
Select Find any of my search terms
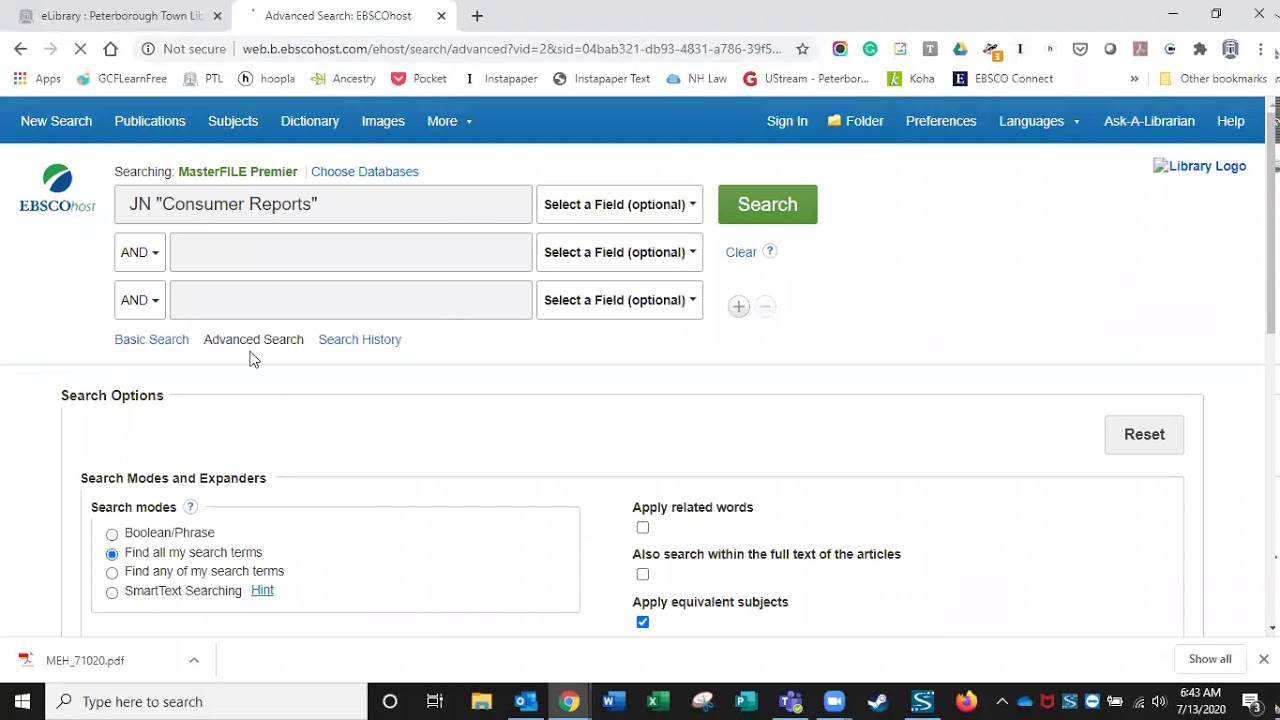click(112, 572)
